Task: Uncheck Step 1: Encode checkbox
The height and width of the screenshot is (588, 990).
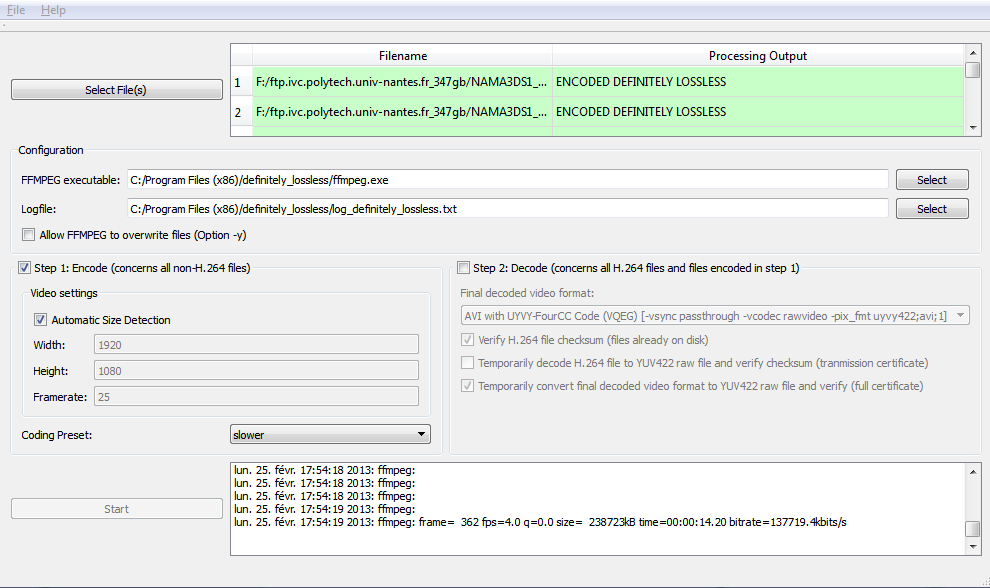Action: coord(24,268)
